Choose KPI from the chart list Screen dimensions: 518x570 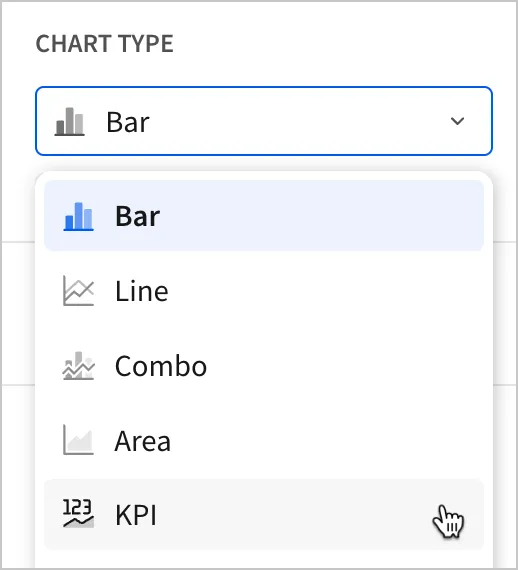coord(264,514)
